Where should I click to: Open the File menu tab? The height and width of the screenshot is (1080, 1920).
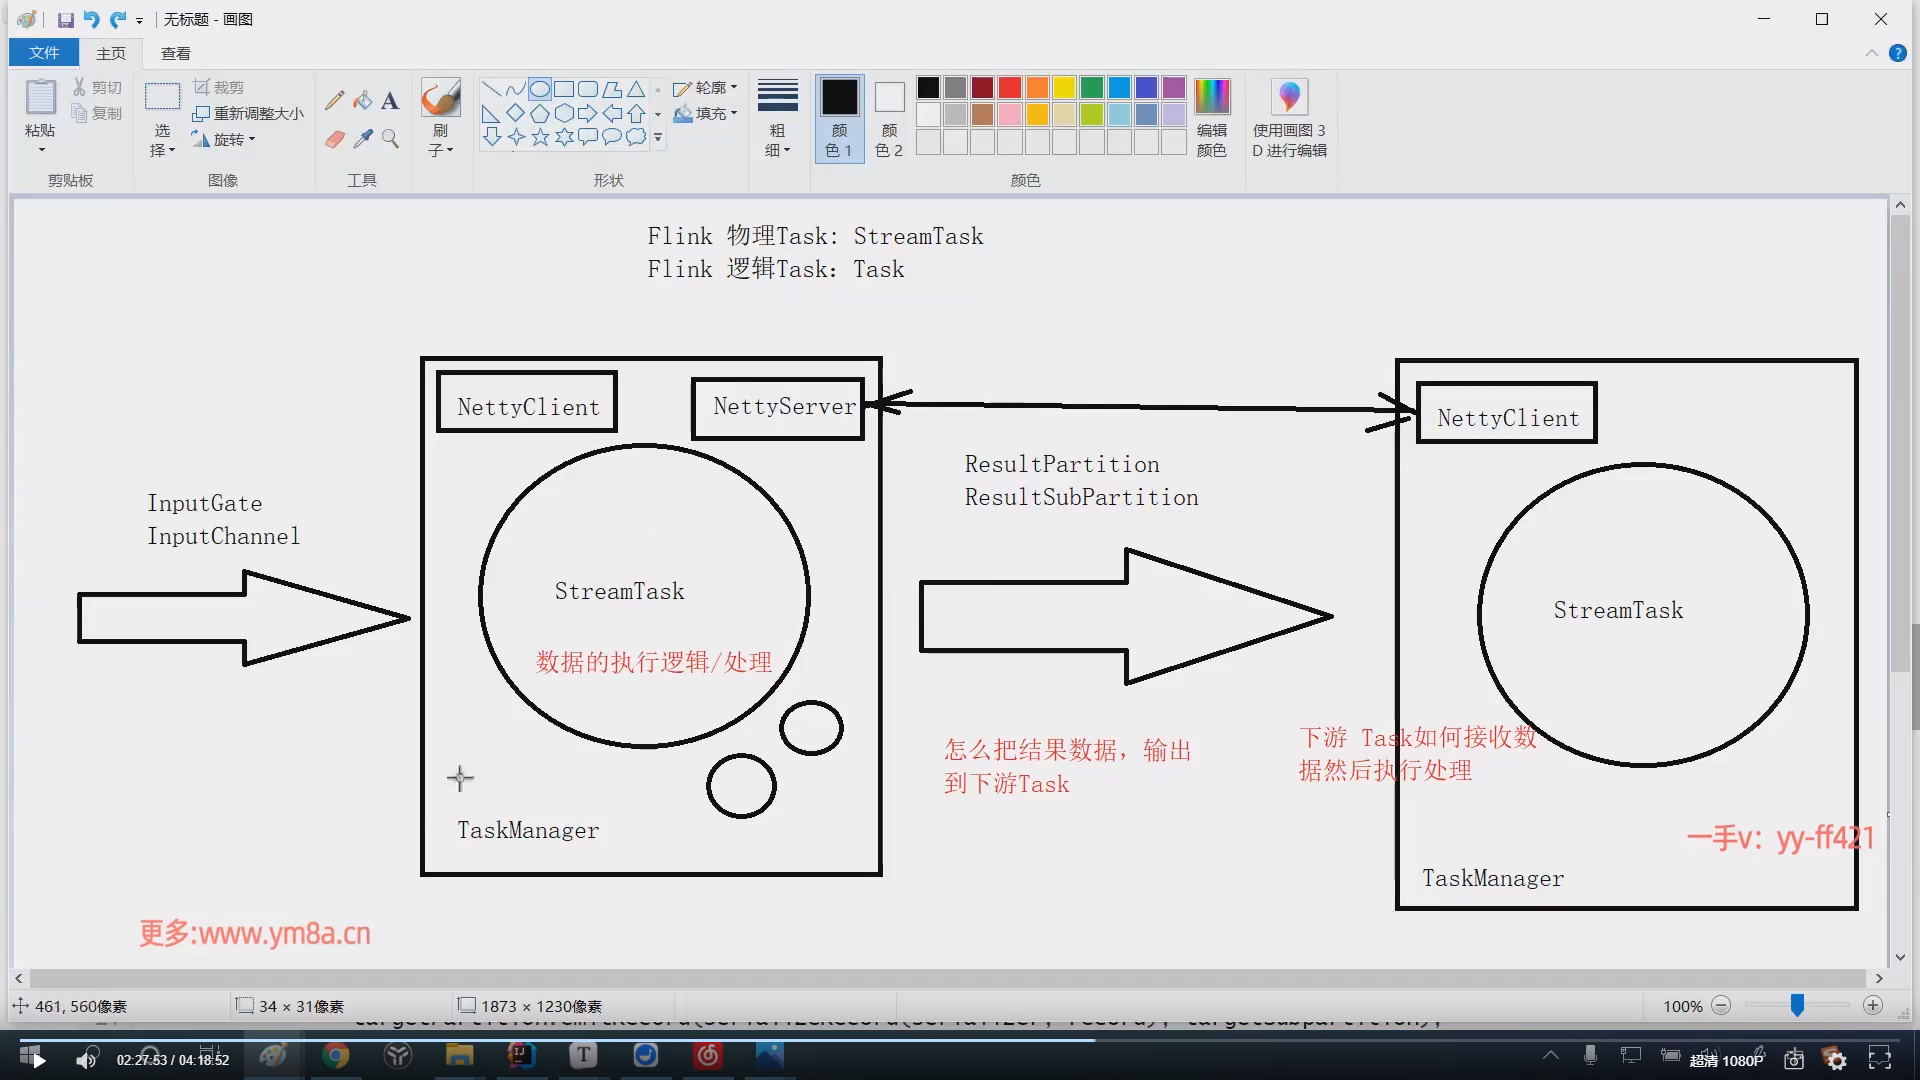click(x=44, y=53)
